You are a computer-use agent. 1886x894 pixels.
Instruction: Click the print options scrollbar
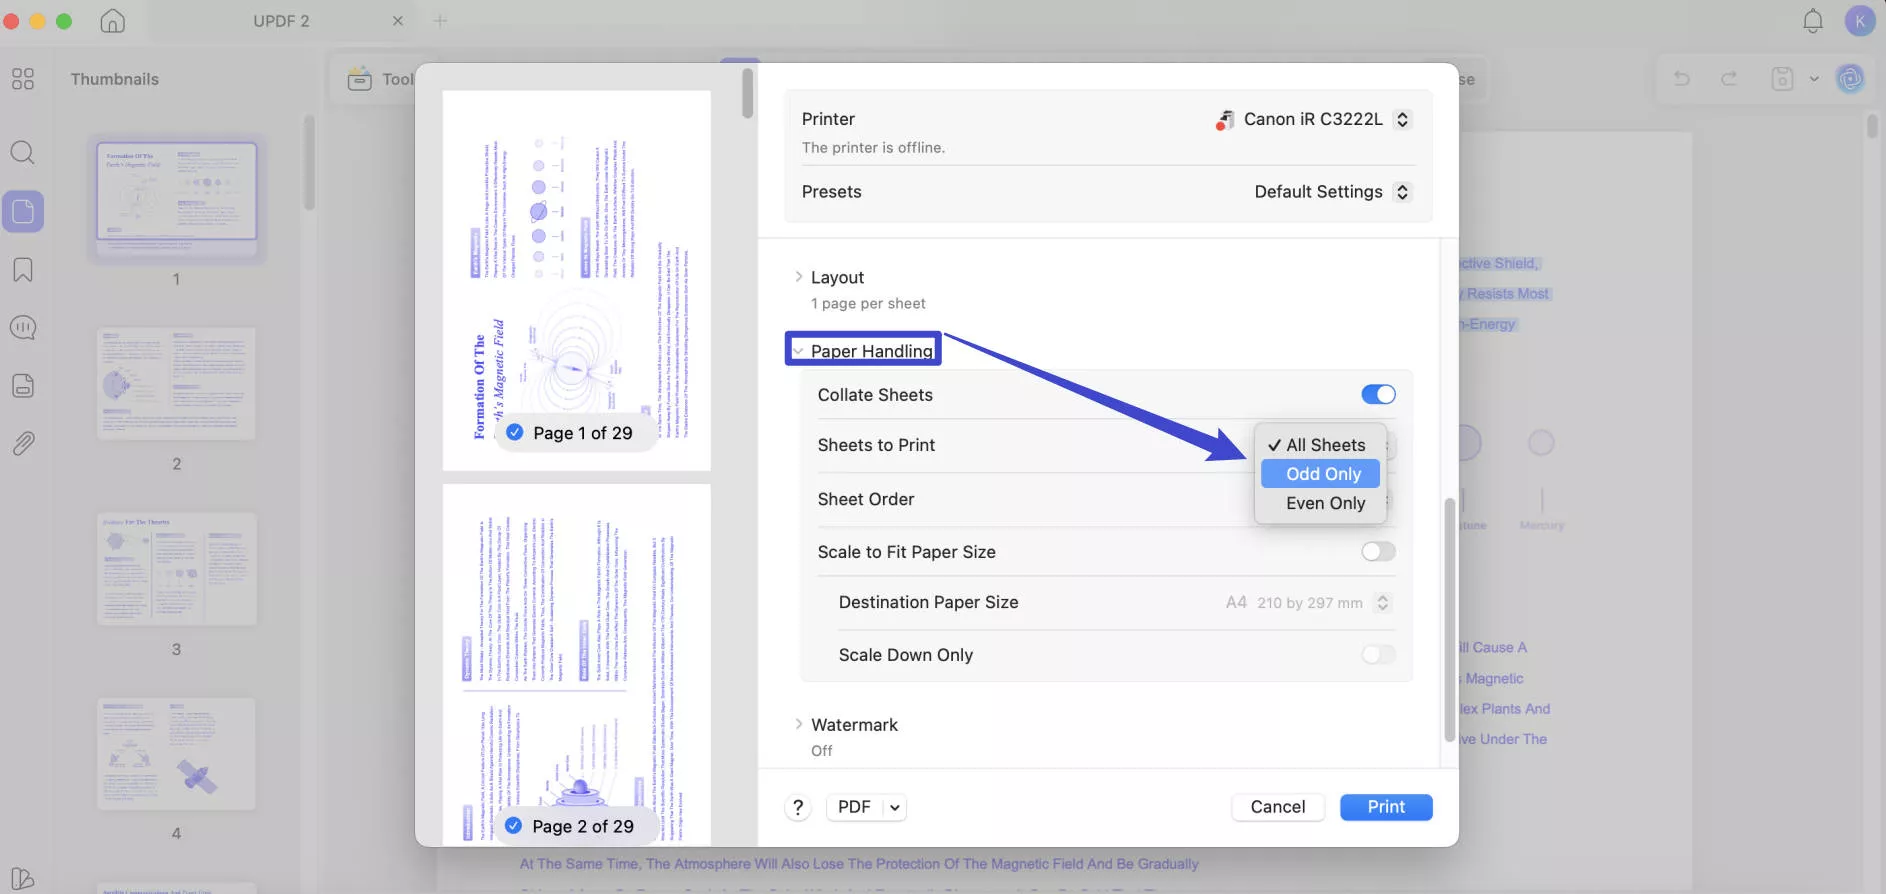(x=1449, y=620)
